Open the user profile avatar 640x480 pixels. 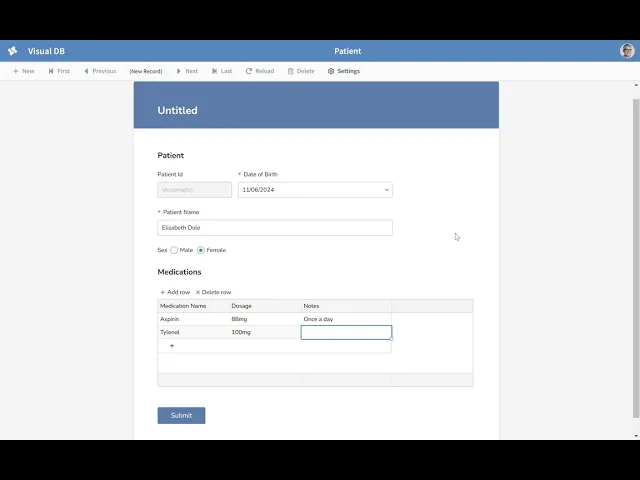point(627,51)
